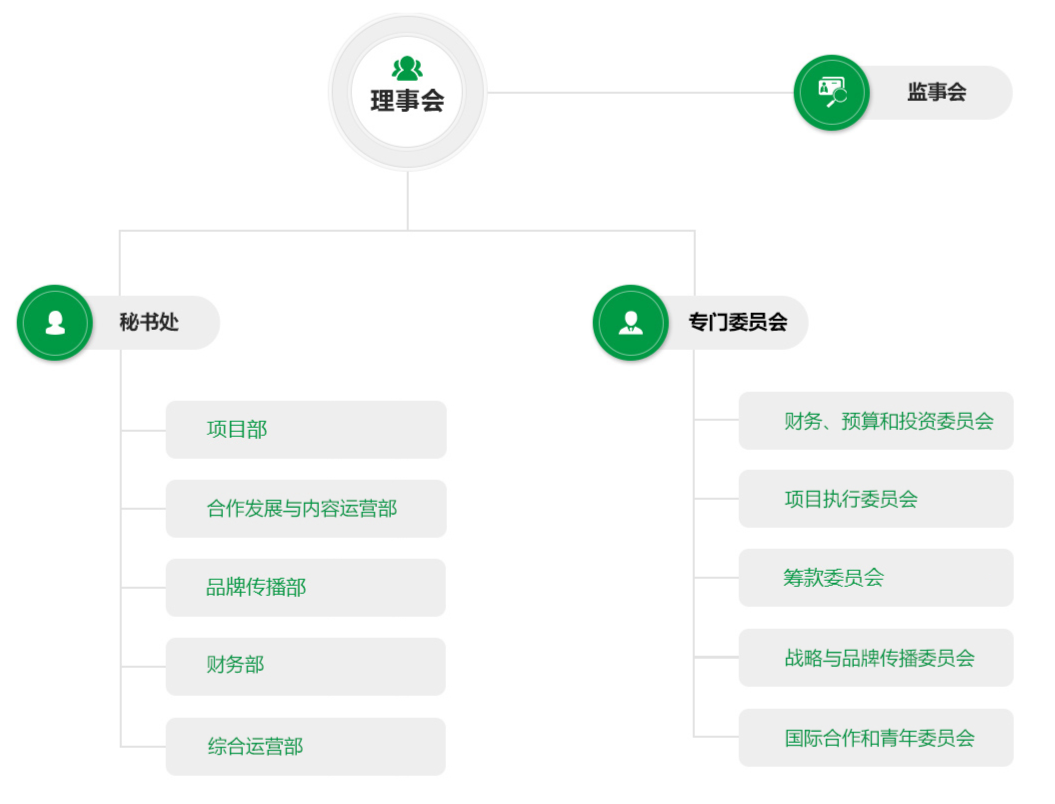Viewport: 1055px width, 804px height.
Task: Choose 战略与品牌传播委员会 committee
Action: 876,658
